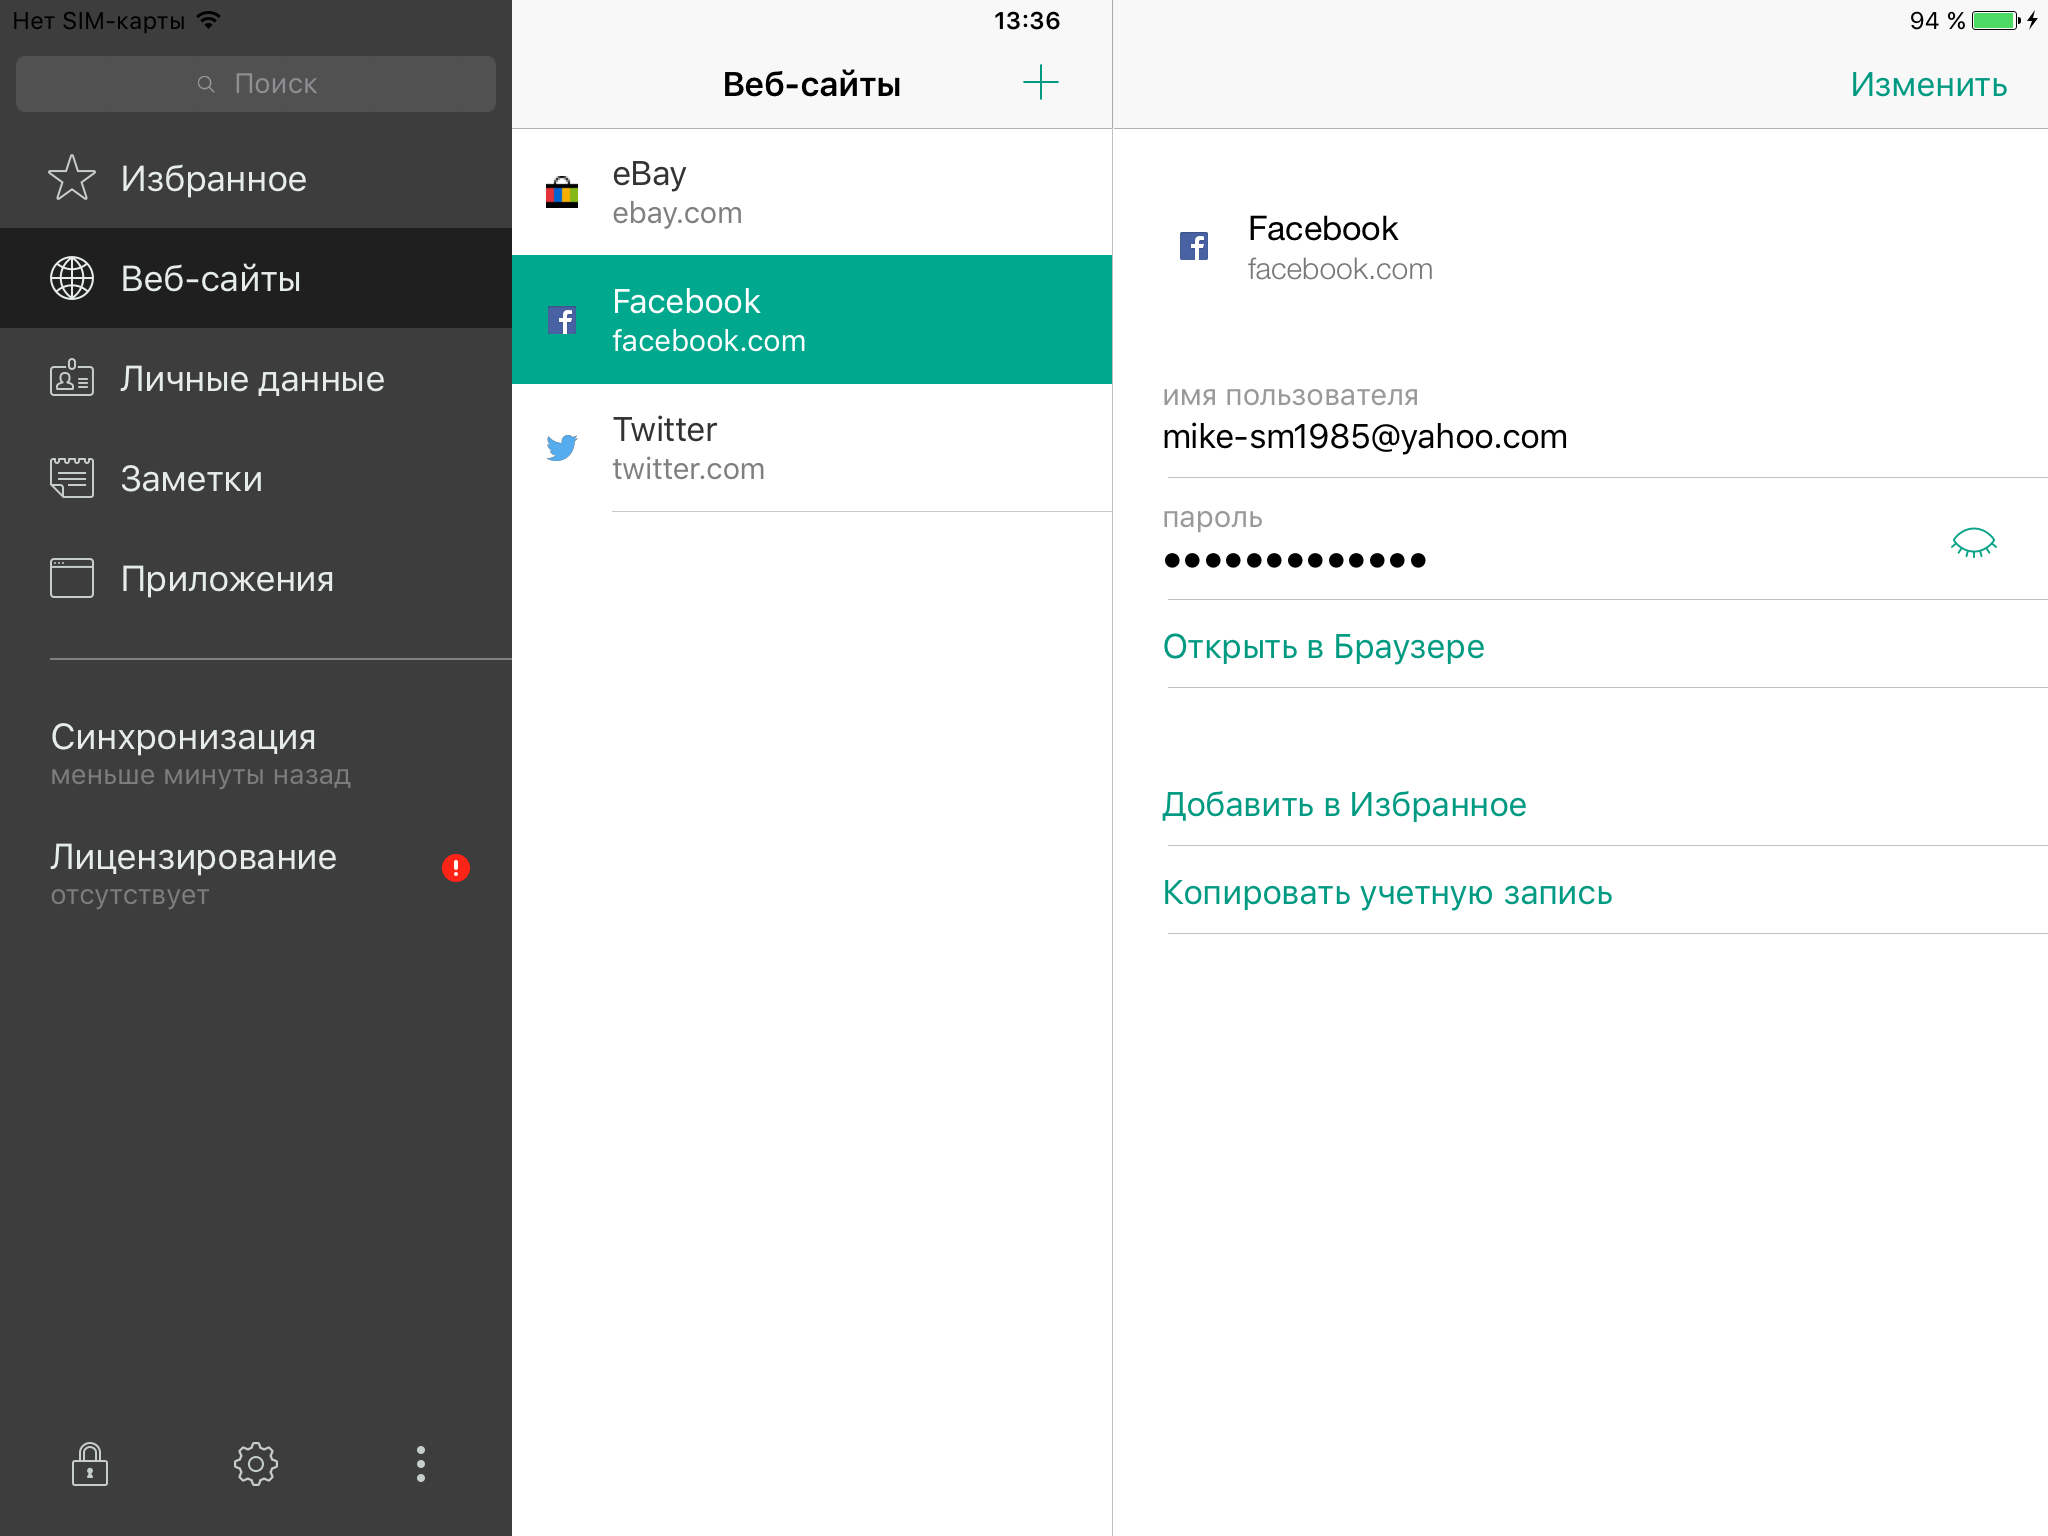Click the Facebook icon in details pane
Image resolution: width=2048 pixels, height=1536 pixels.
[x=1194, y=246]
